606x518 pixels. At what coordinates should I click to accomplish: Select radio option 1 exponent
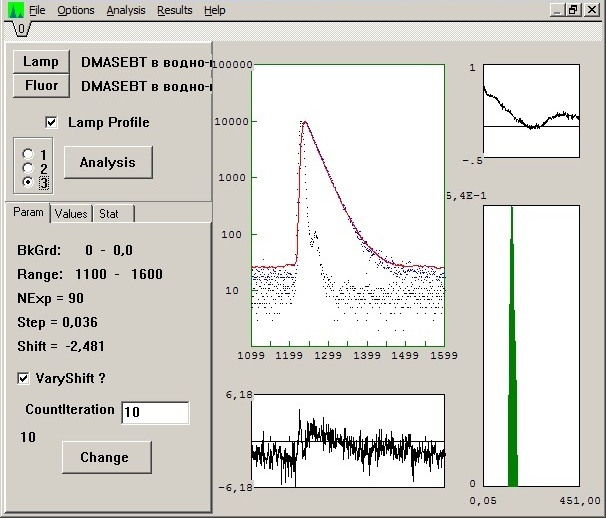click(27, 155)
